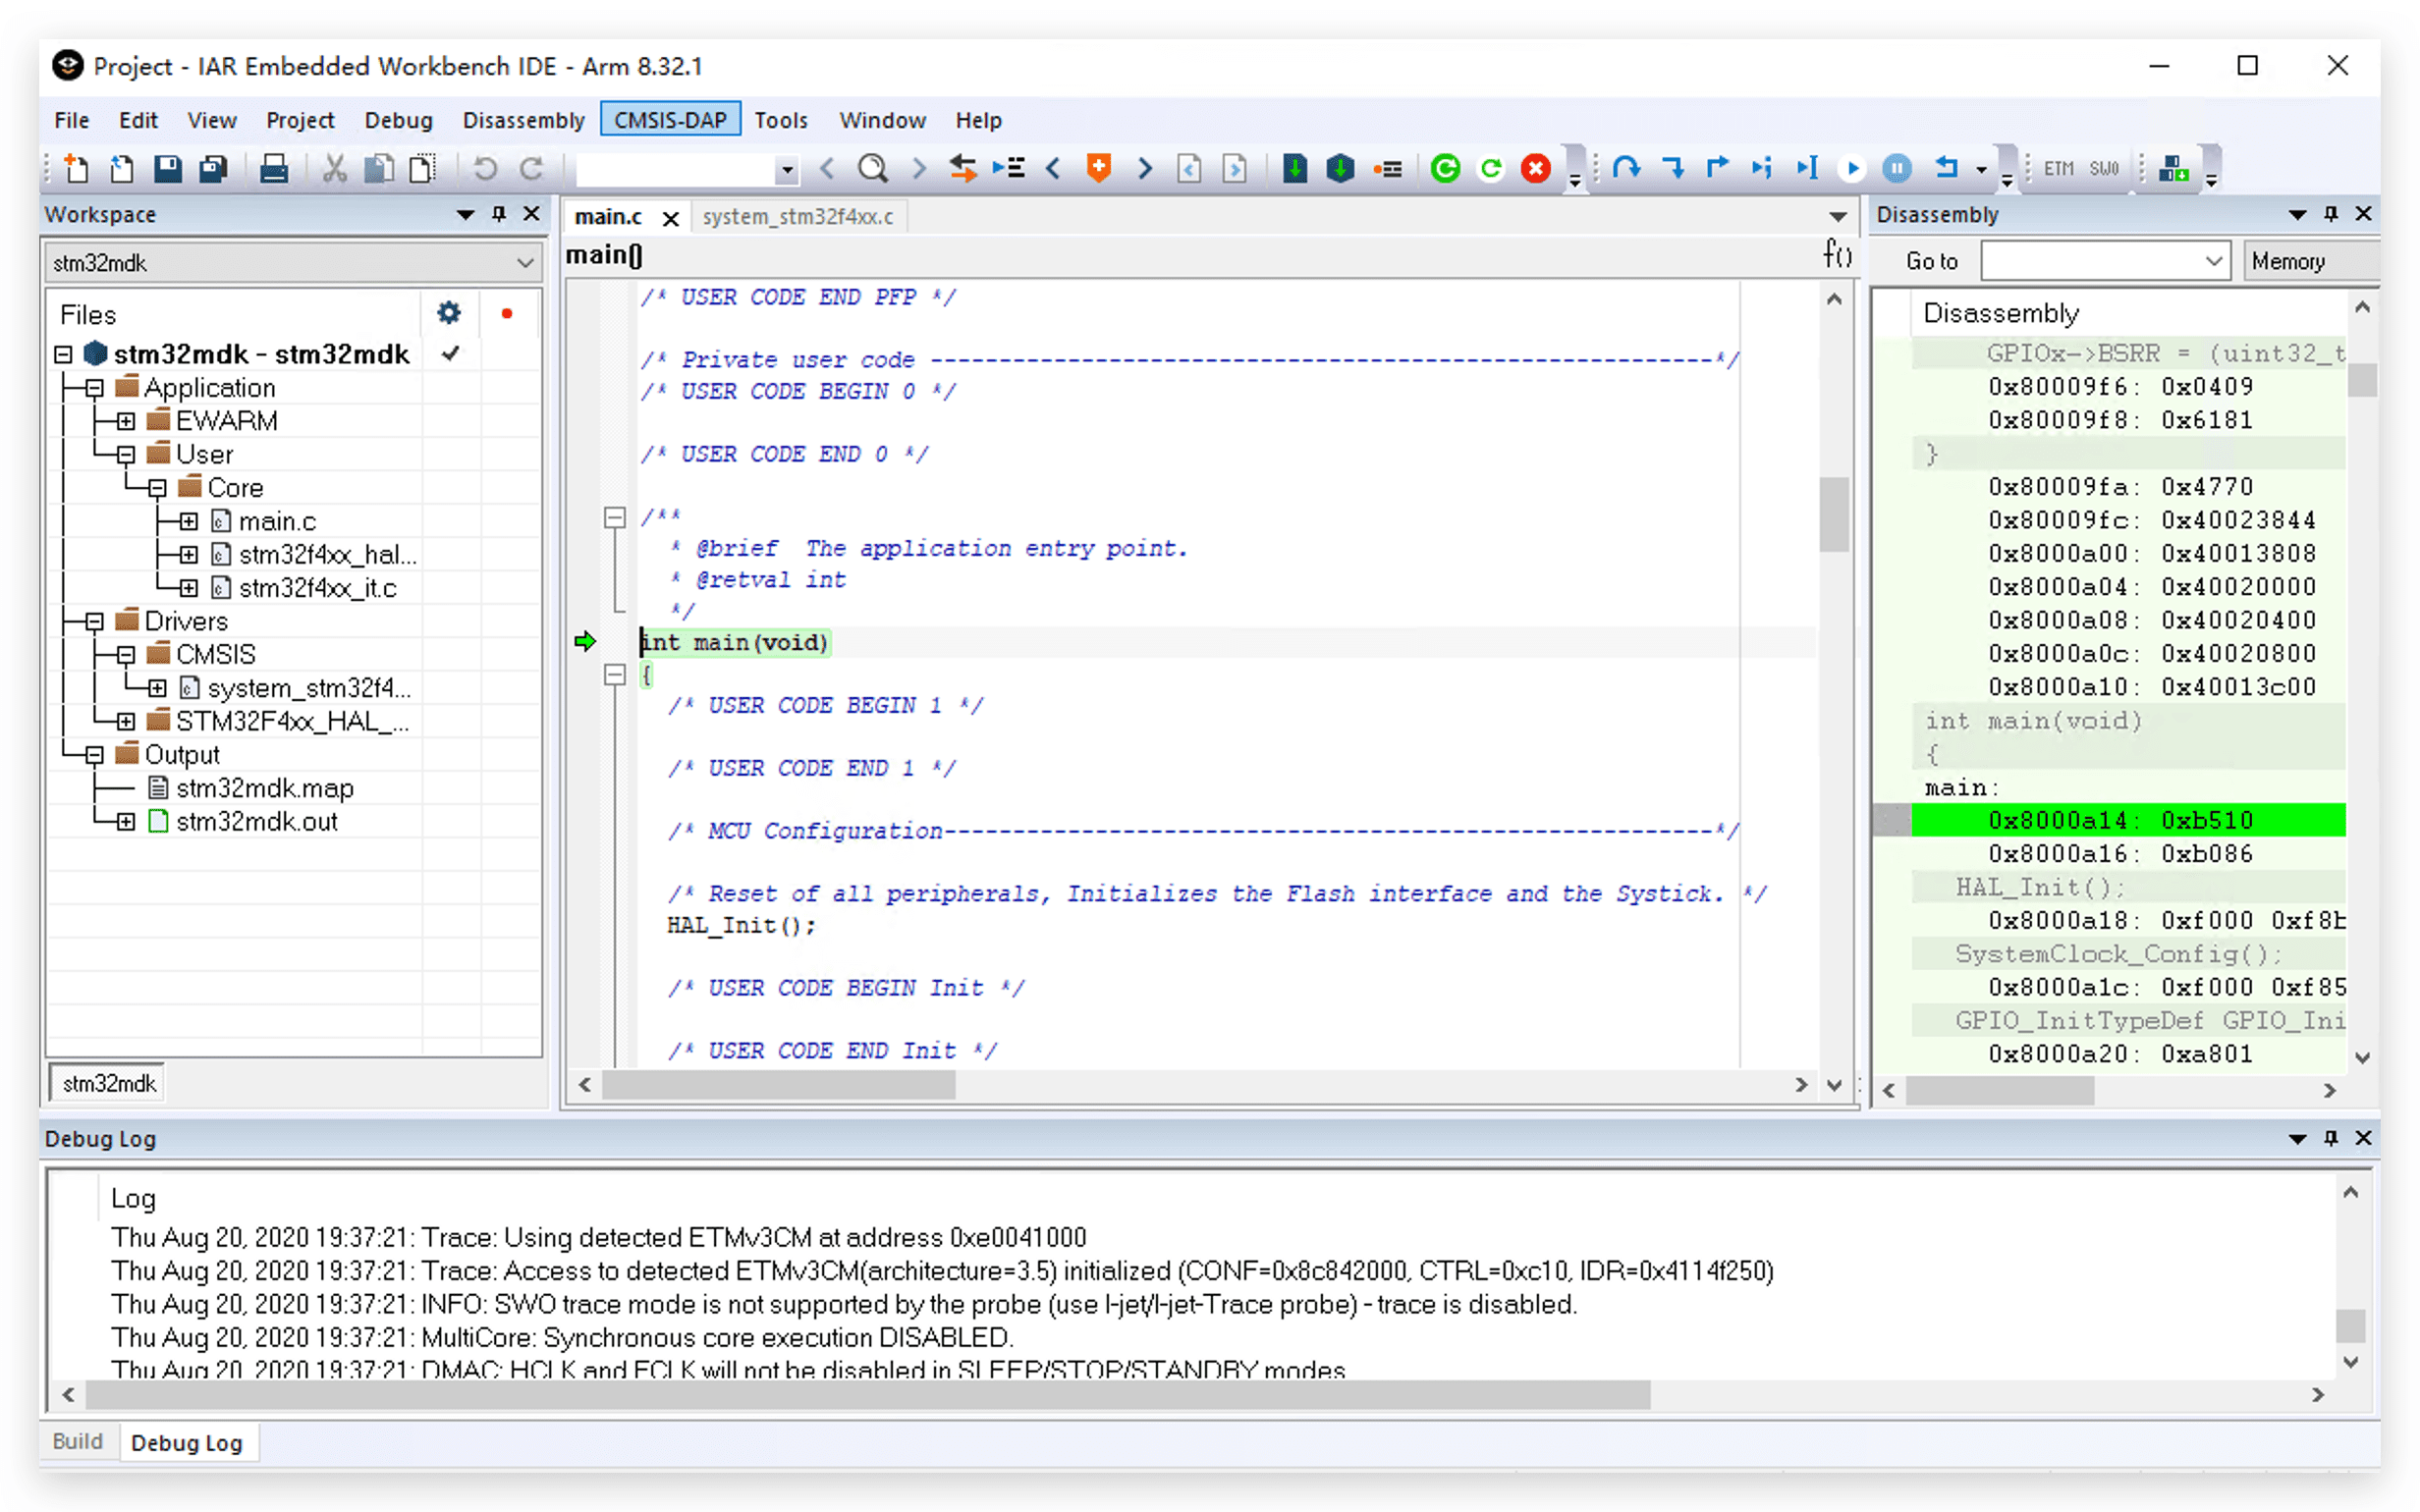Open the Disassembly Go to dropdown

(2214, 261)
